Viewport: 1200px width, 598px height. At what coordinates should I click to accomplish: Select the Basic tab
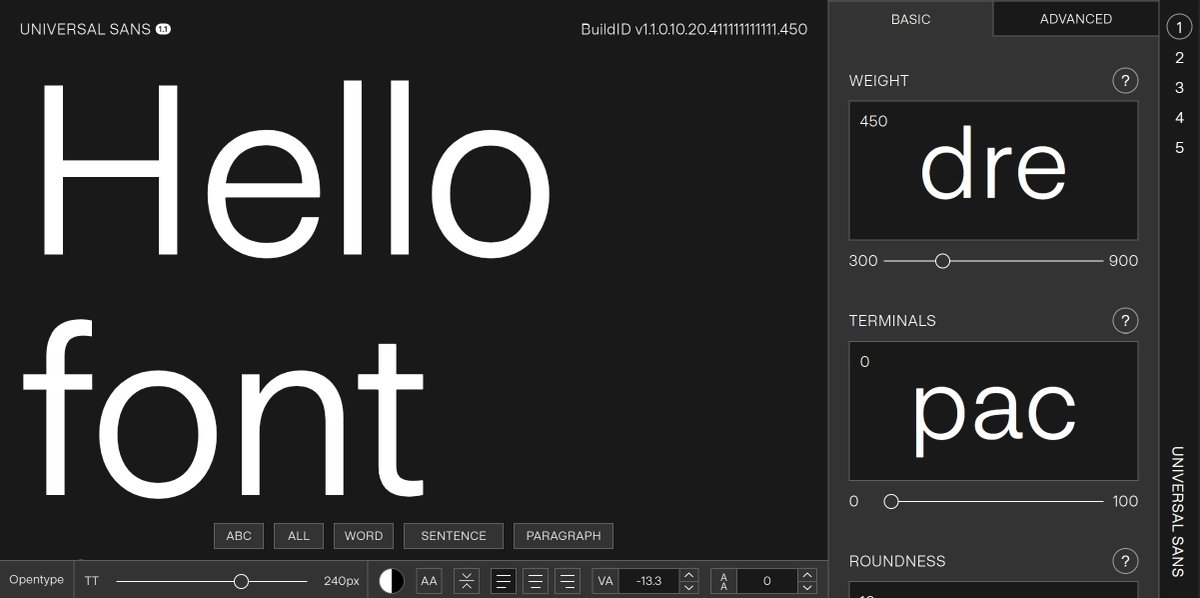[x=910, y=19]
